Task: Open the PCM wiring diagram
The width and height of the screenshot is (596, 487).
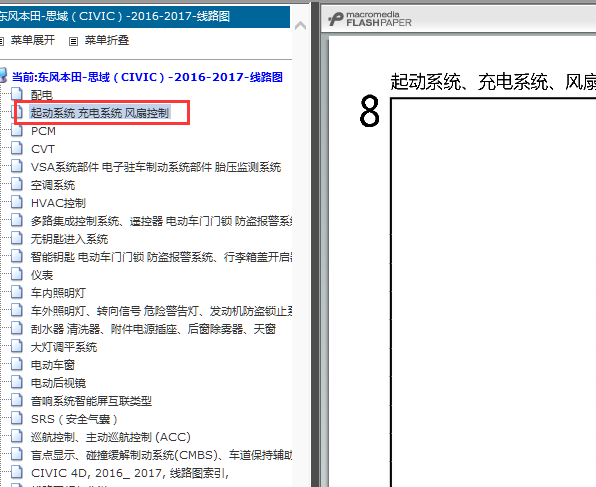Action: [43, 131]
